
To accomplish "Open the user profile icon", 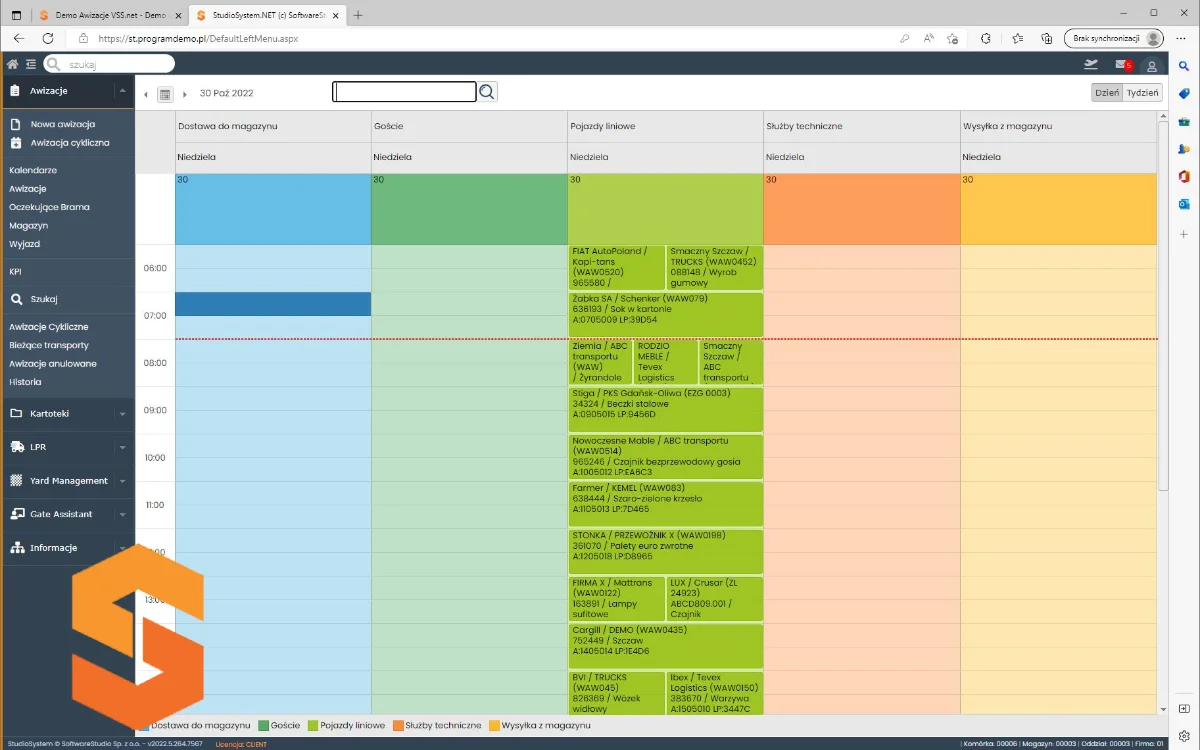I will (1152, 66).
